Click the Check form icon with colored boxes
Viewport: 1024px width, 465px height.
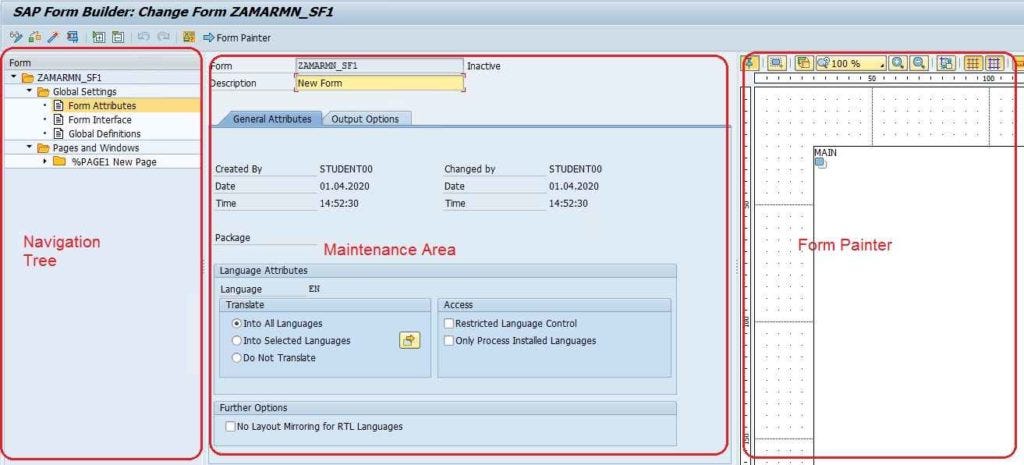click(35, 38)
